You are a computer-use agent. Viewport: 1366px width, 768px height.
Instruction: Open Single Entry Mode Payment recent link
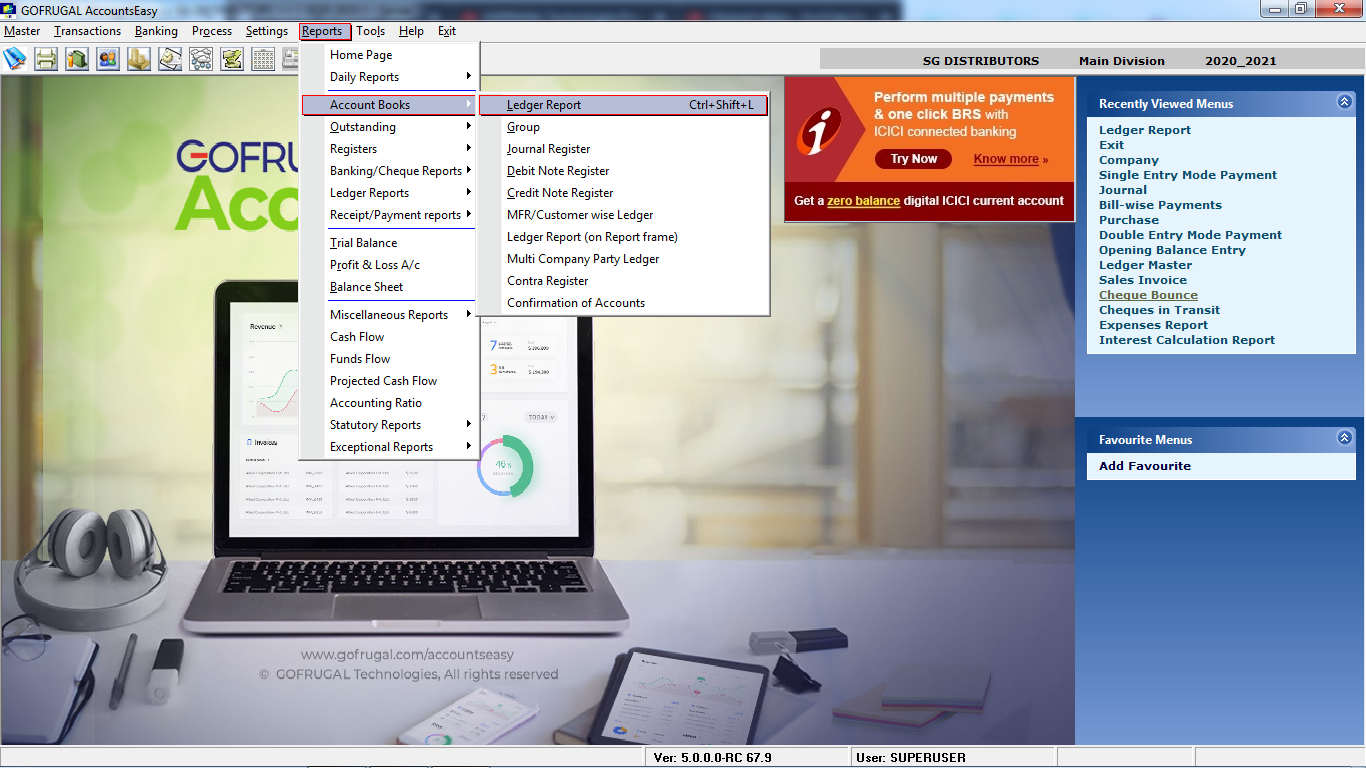tap(1188, 175)
